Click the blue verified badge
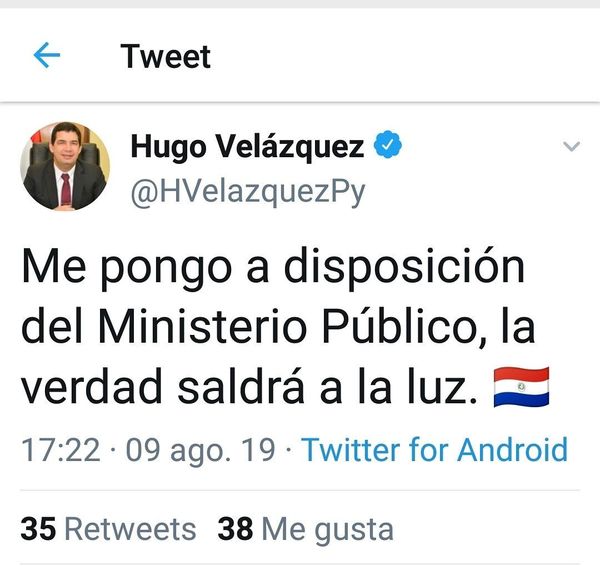Image resolution: width=600 pixels, height=566 pixels. [x=388, y=145]
